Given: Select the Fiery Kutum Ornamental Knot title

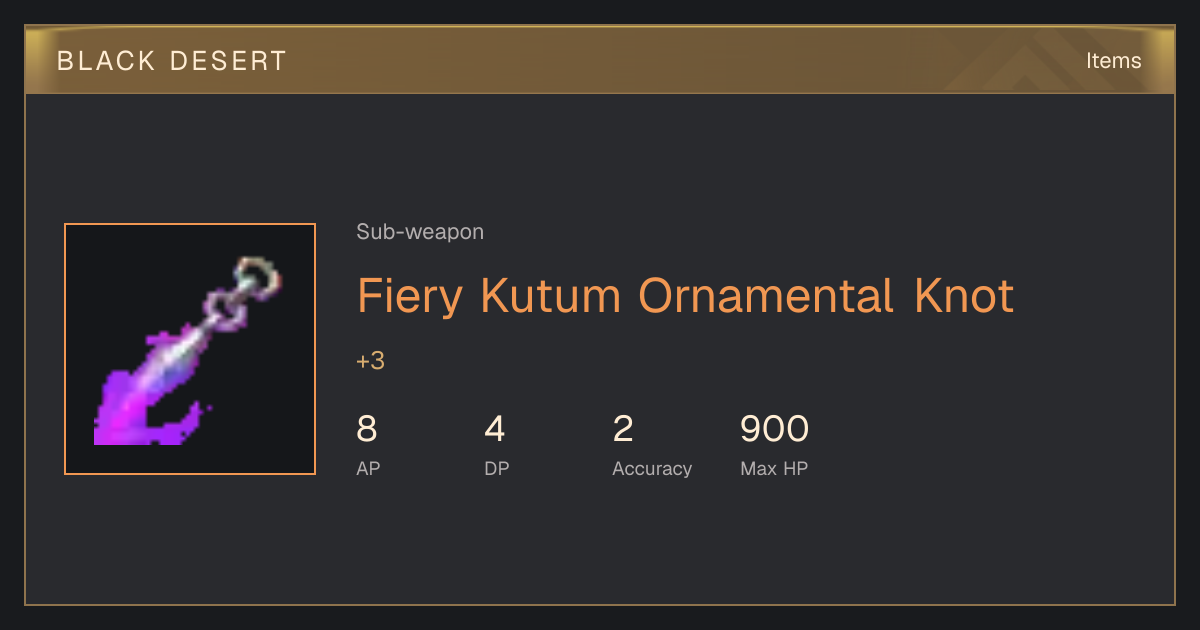Looking at the screenshot, I should click(x=686, y=296).
